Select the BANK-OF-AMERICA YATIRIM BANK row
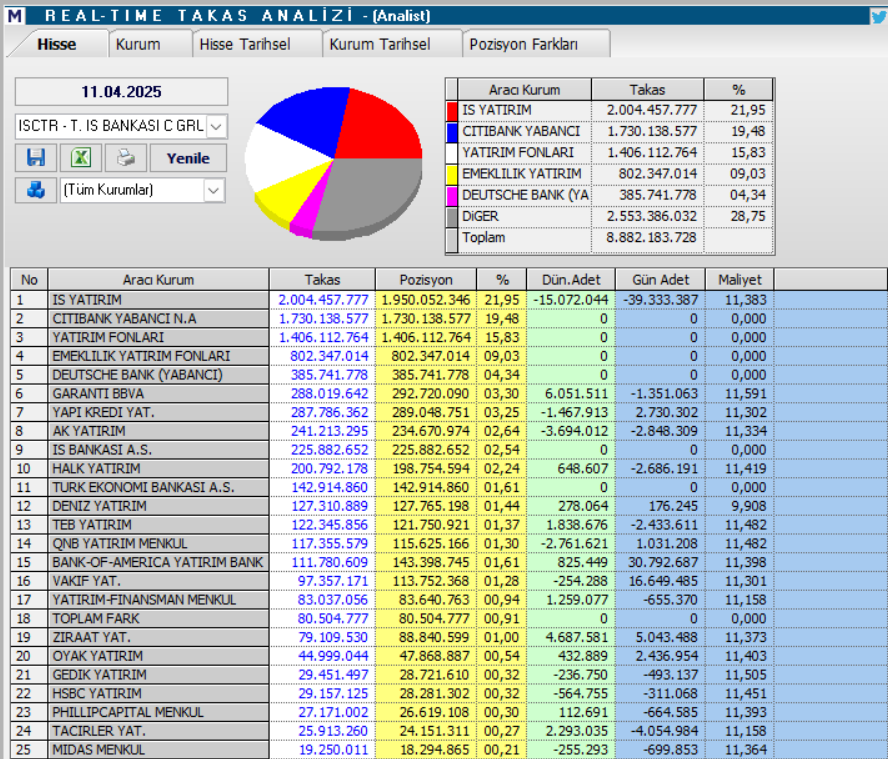Viewport: 888px width, 759px height. [449, 562]
